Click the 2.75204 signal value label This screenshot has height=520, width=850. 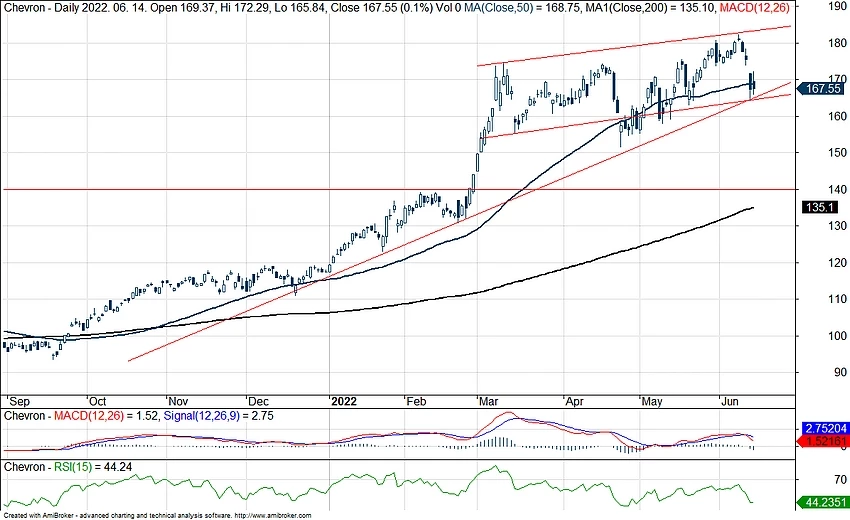(826, 428)
